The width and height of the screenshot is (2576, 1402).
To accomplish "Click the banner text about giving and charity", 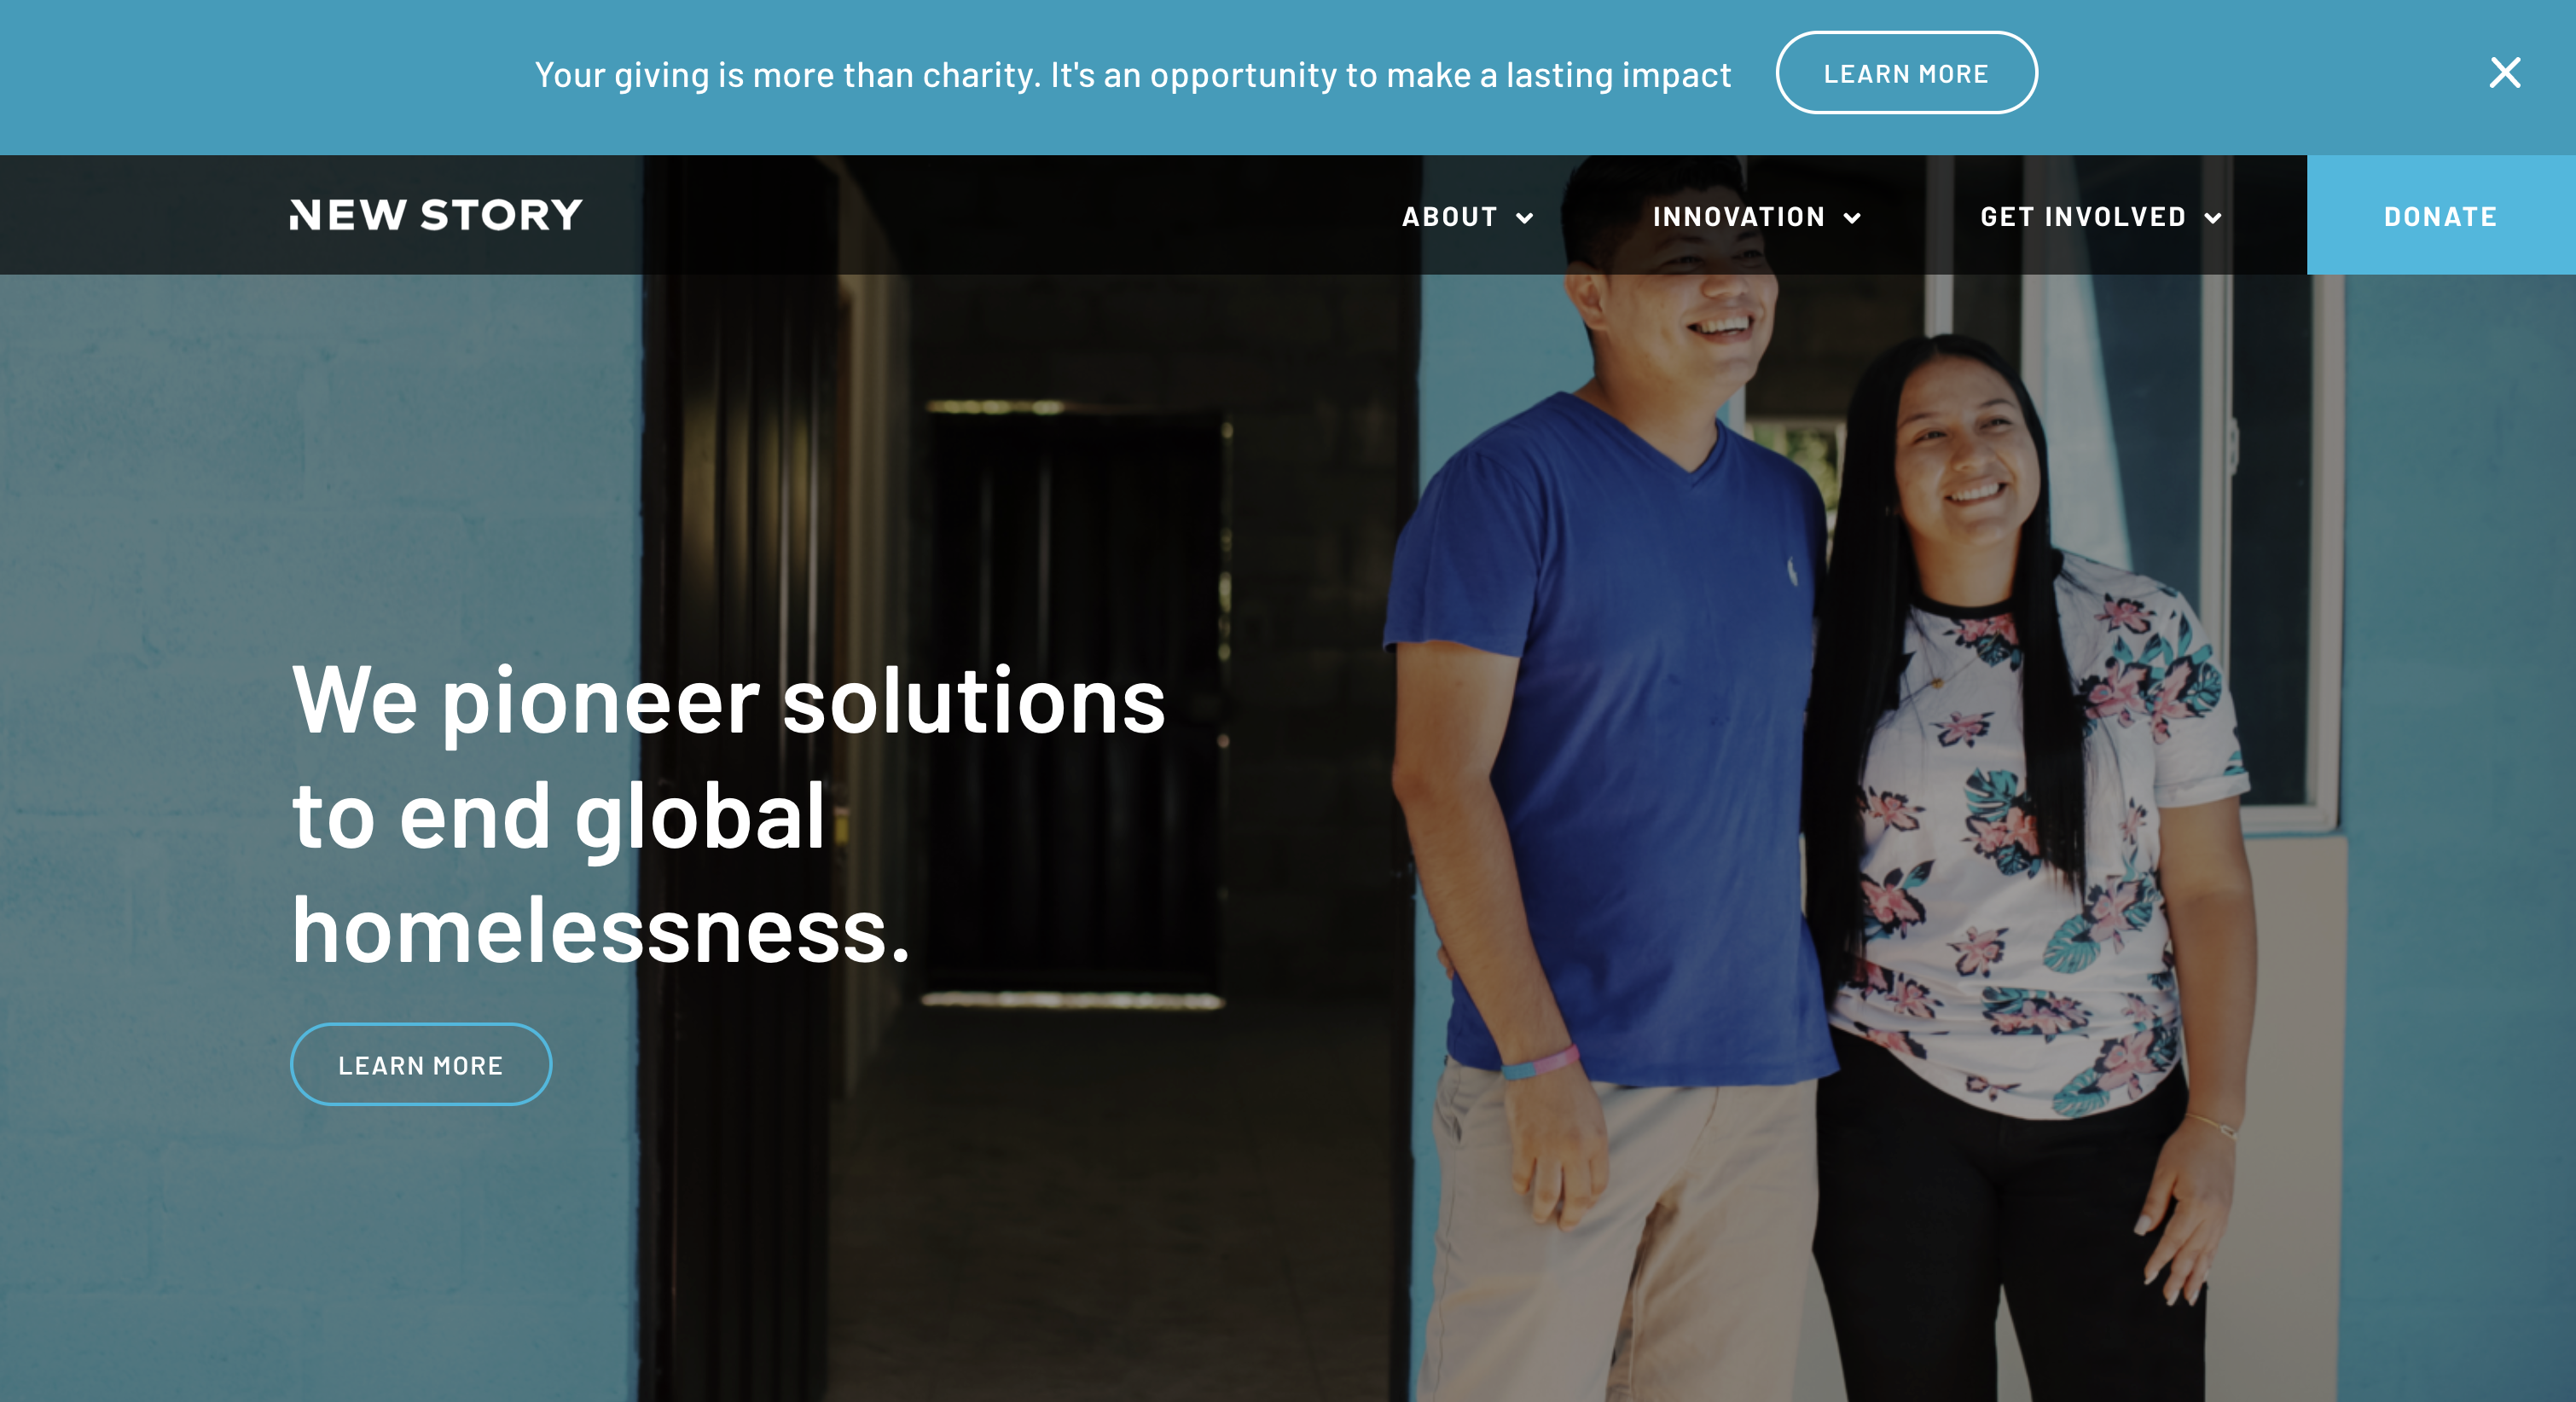I will point(1132,75).
